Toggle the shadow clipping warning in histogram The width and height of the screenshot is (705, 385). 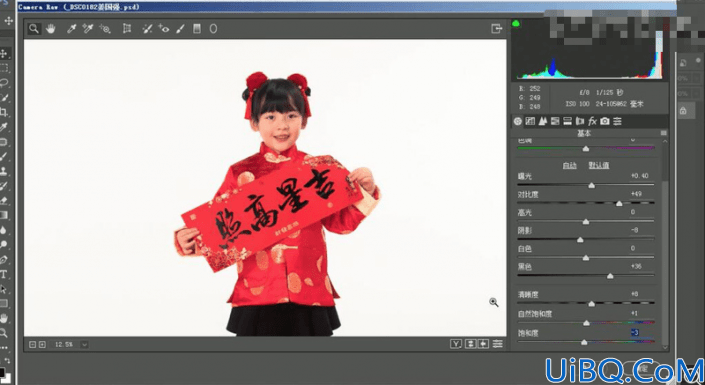point(516,23)
